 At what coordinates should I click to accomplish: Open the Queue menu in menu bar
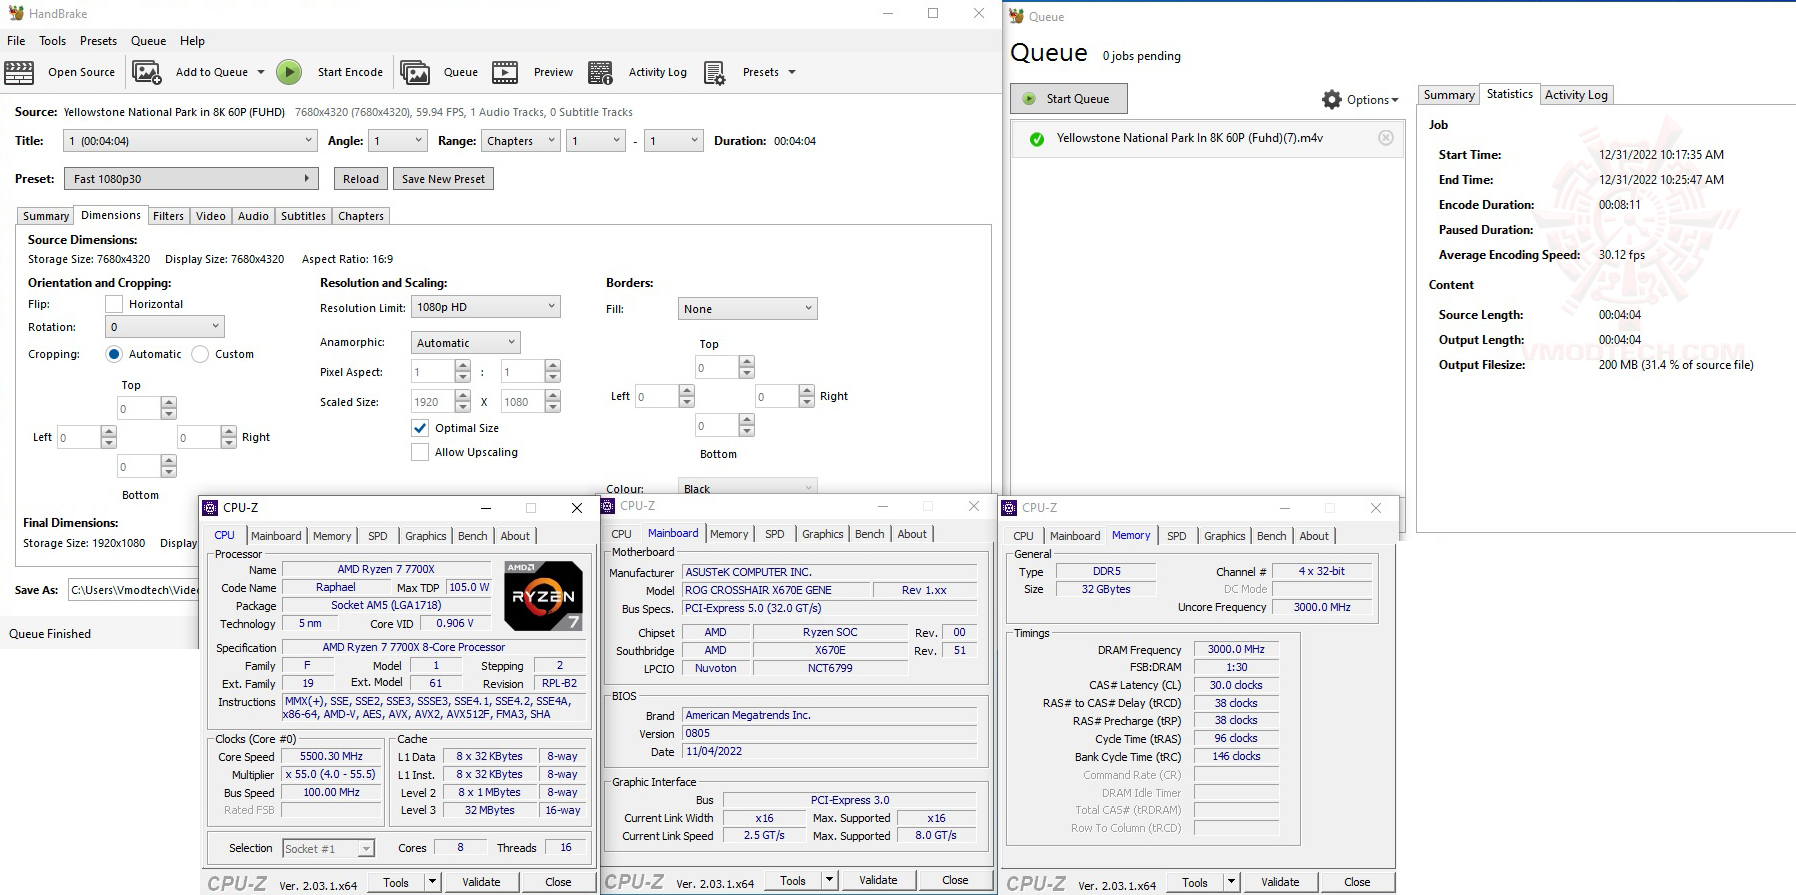click(148, 41)
